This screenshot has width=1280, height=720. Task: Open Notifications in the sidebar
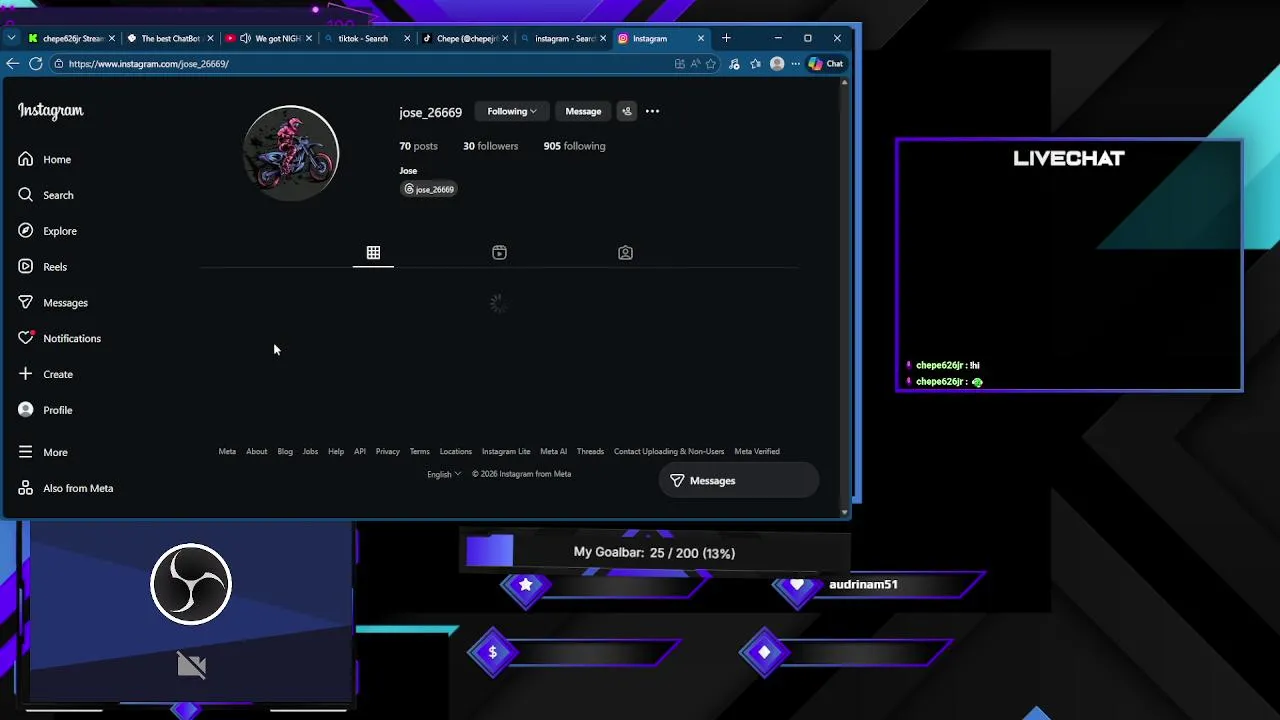click(x=59, y=338)
